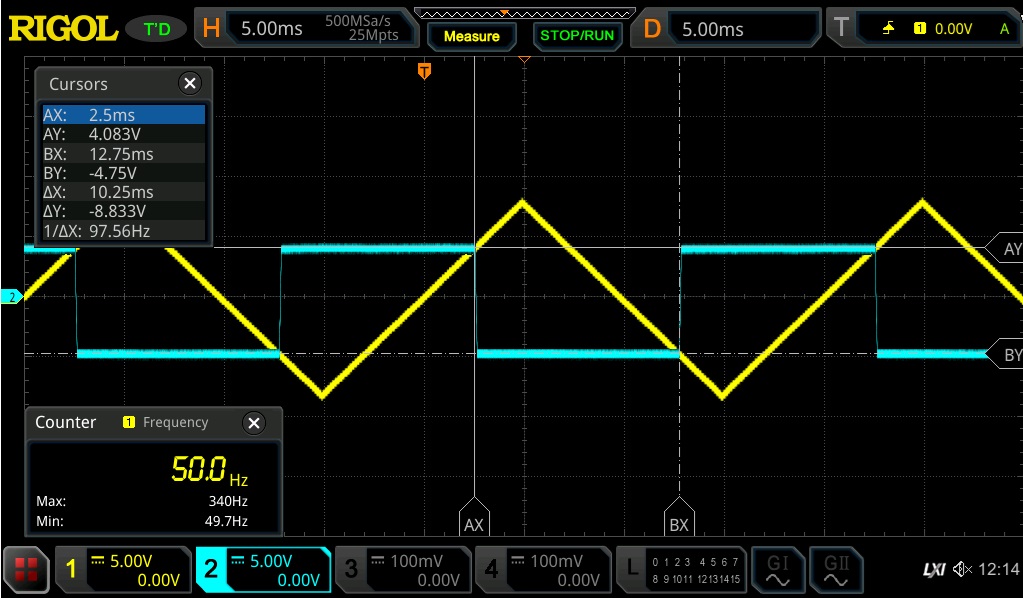The image size is (1023, 598).
Task: Select the 1/ΔX 97.56Hz row
Action: coord(124,231)
